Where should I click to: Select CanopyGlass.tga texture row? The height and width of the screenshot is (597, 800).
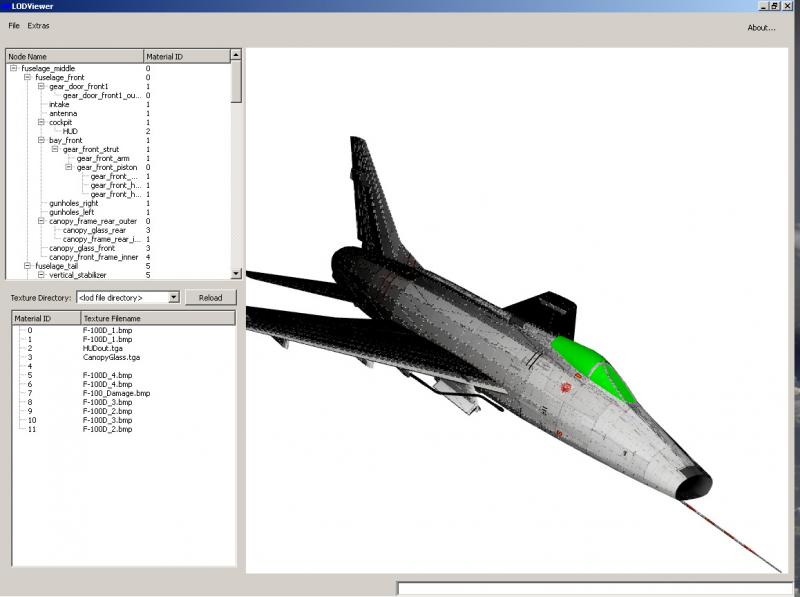111,357
